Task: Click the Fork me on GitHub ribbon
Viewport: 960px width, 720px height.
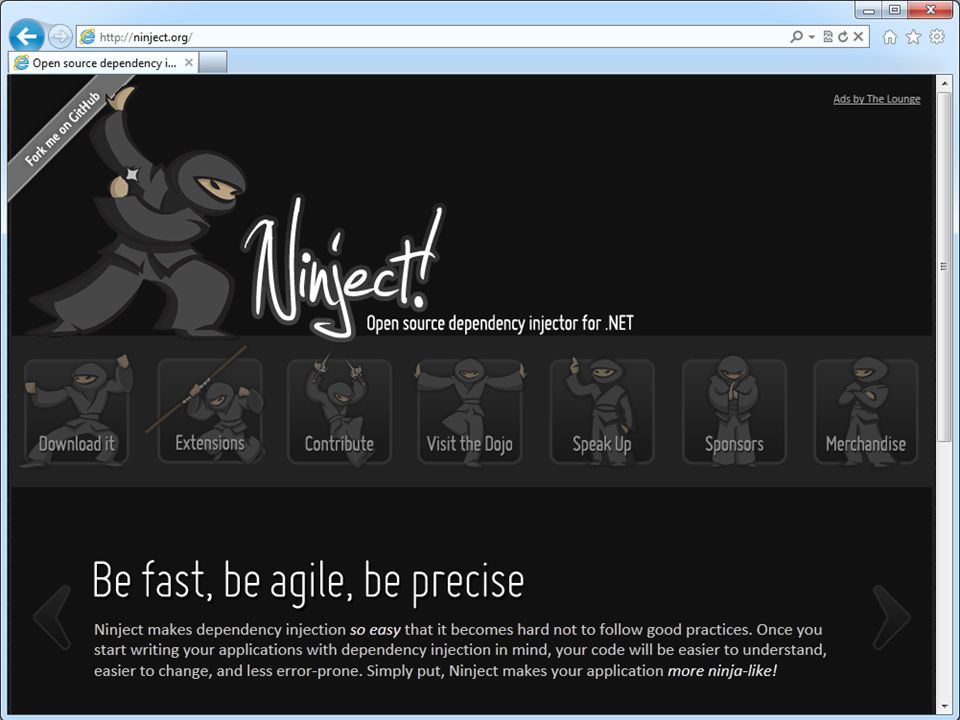Action: 63,129
